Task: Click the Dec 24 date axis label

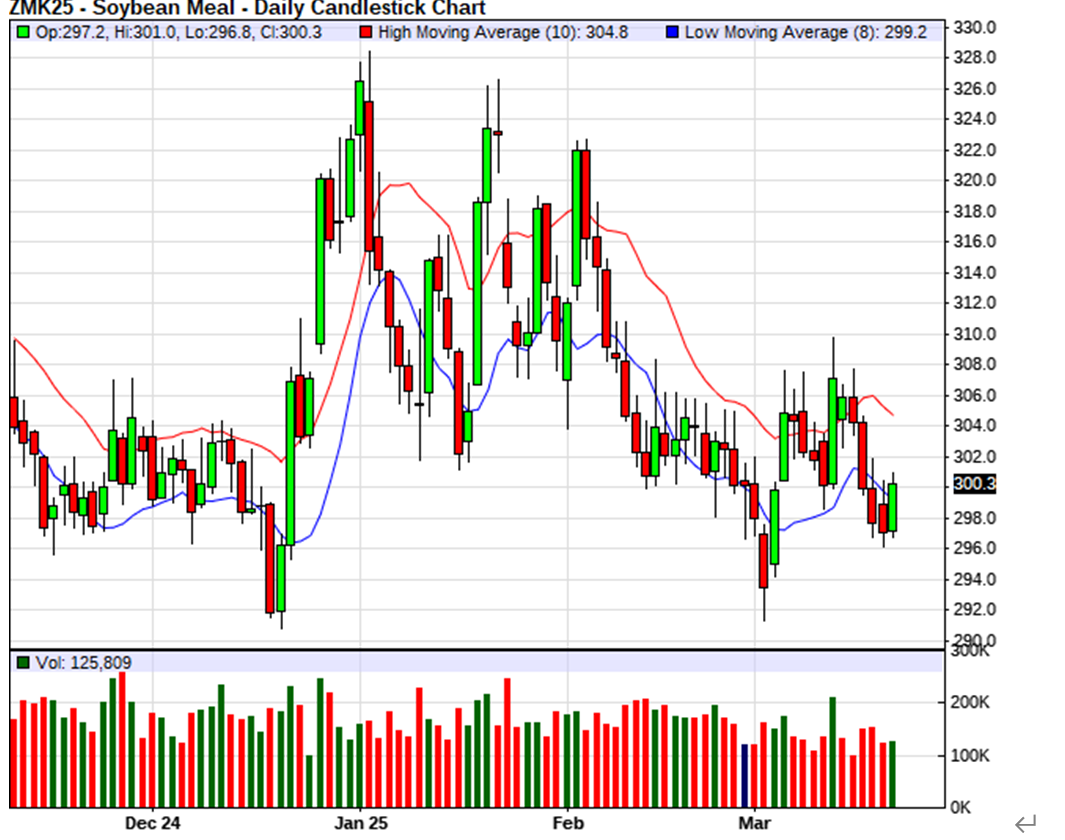Action: coord(153,823)
